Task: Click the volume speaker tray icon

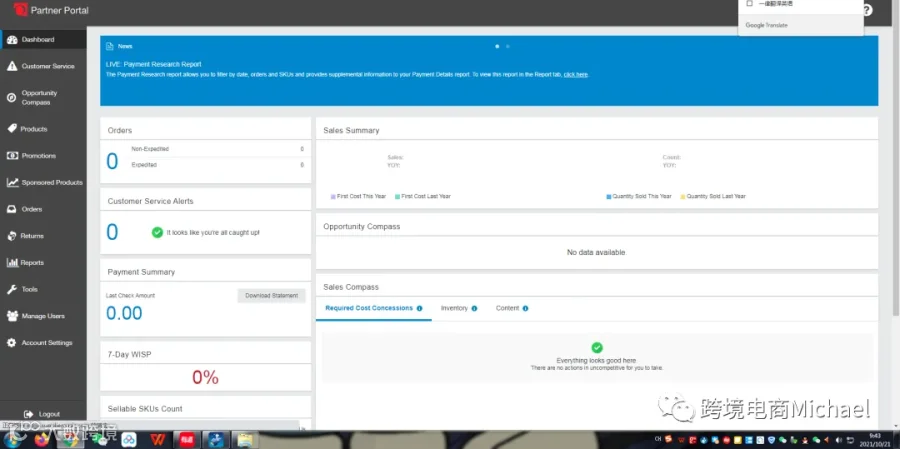Action: click(840, 440)
